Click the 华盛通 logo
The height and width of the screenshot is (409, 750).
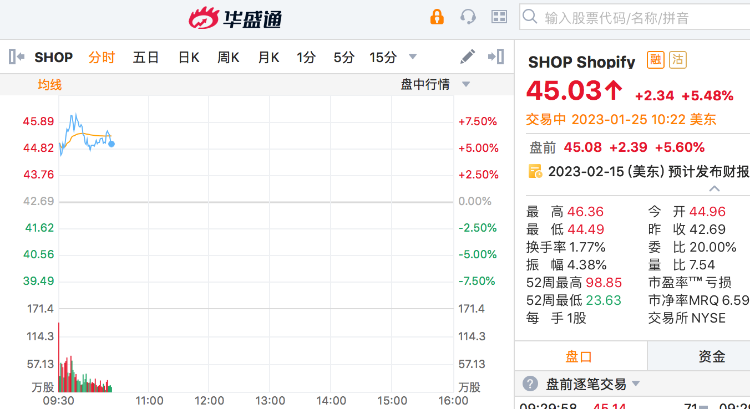(x=235, y=18)
